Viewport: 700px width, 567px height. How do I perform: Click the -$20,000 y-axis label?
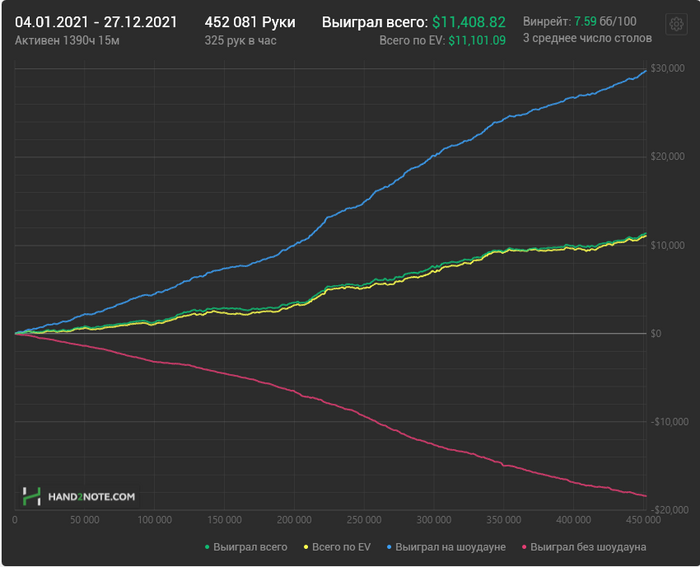click(669, 510)
